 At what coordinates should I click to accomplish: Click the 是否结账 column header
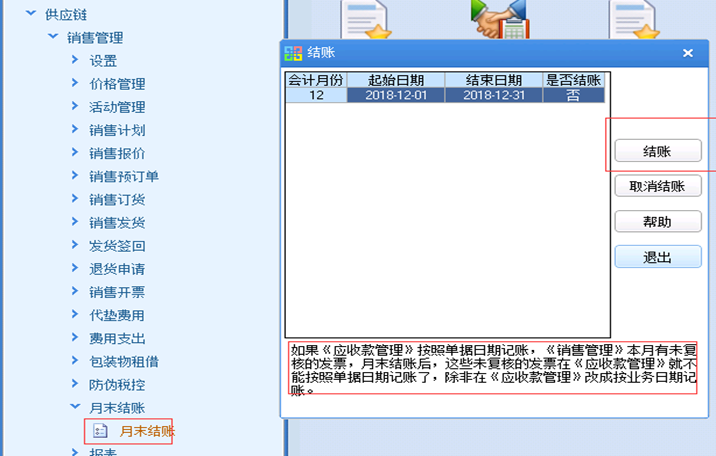coord(573,79)
